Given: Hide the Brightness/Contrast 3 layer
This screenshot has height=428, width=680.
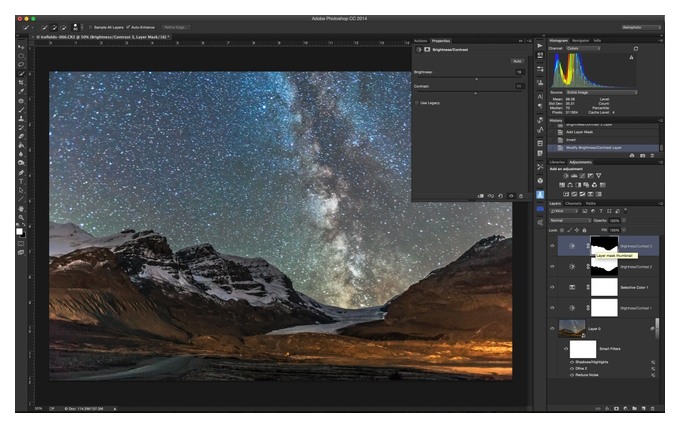Looking at the screenshot, I should pyautogui.click(x=552, y=246).
